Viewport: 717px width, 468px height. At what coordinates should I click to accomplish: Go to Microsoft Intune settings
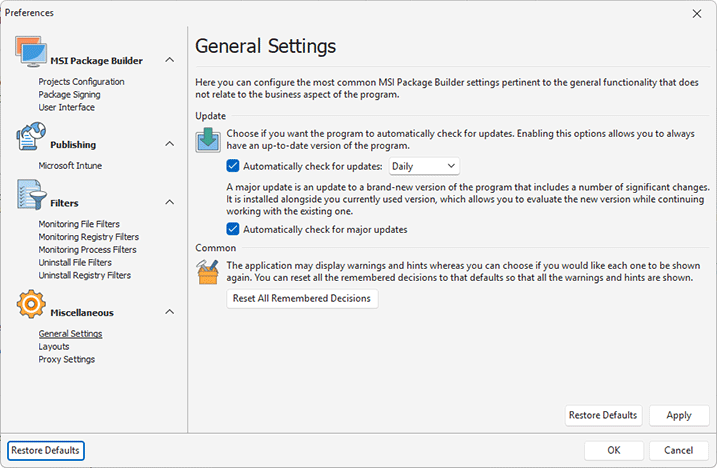70,166
